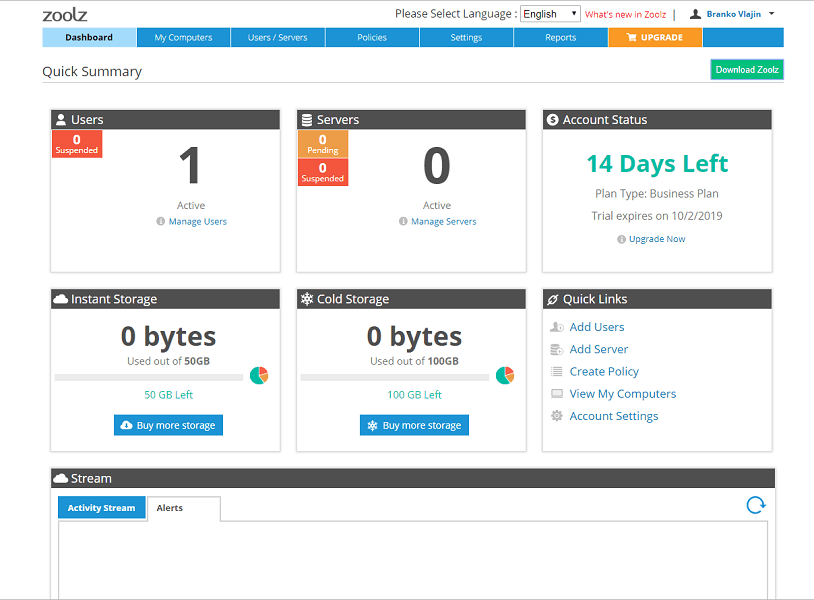Click the Branko Vlajin username link
Viewport: 814px width, 600px height.
point(734,14)
